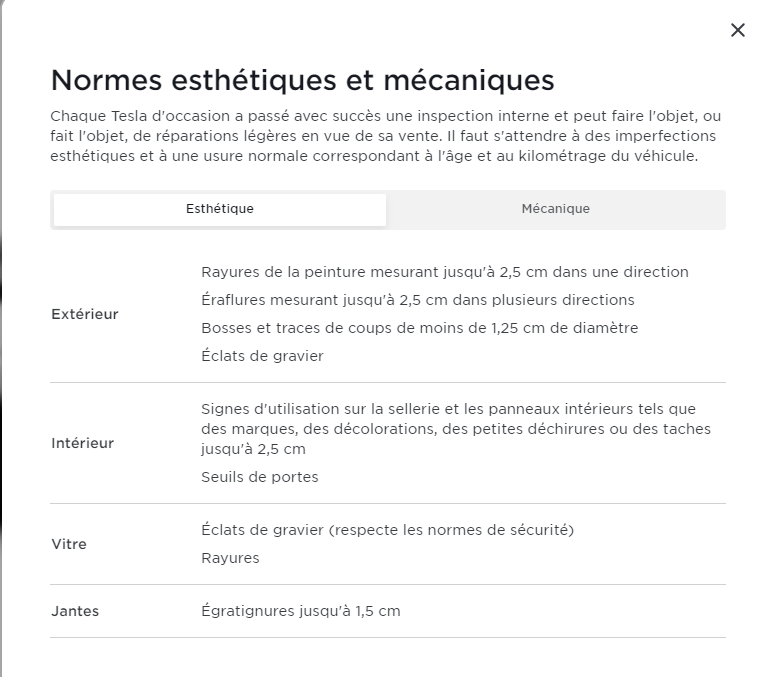Switch to the Mécanique tab

click(x=555, y=209)
